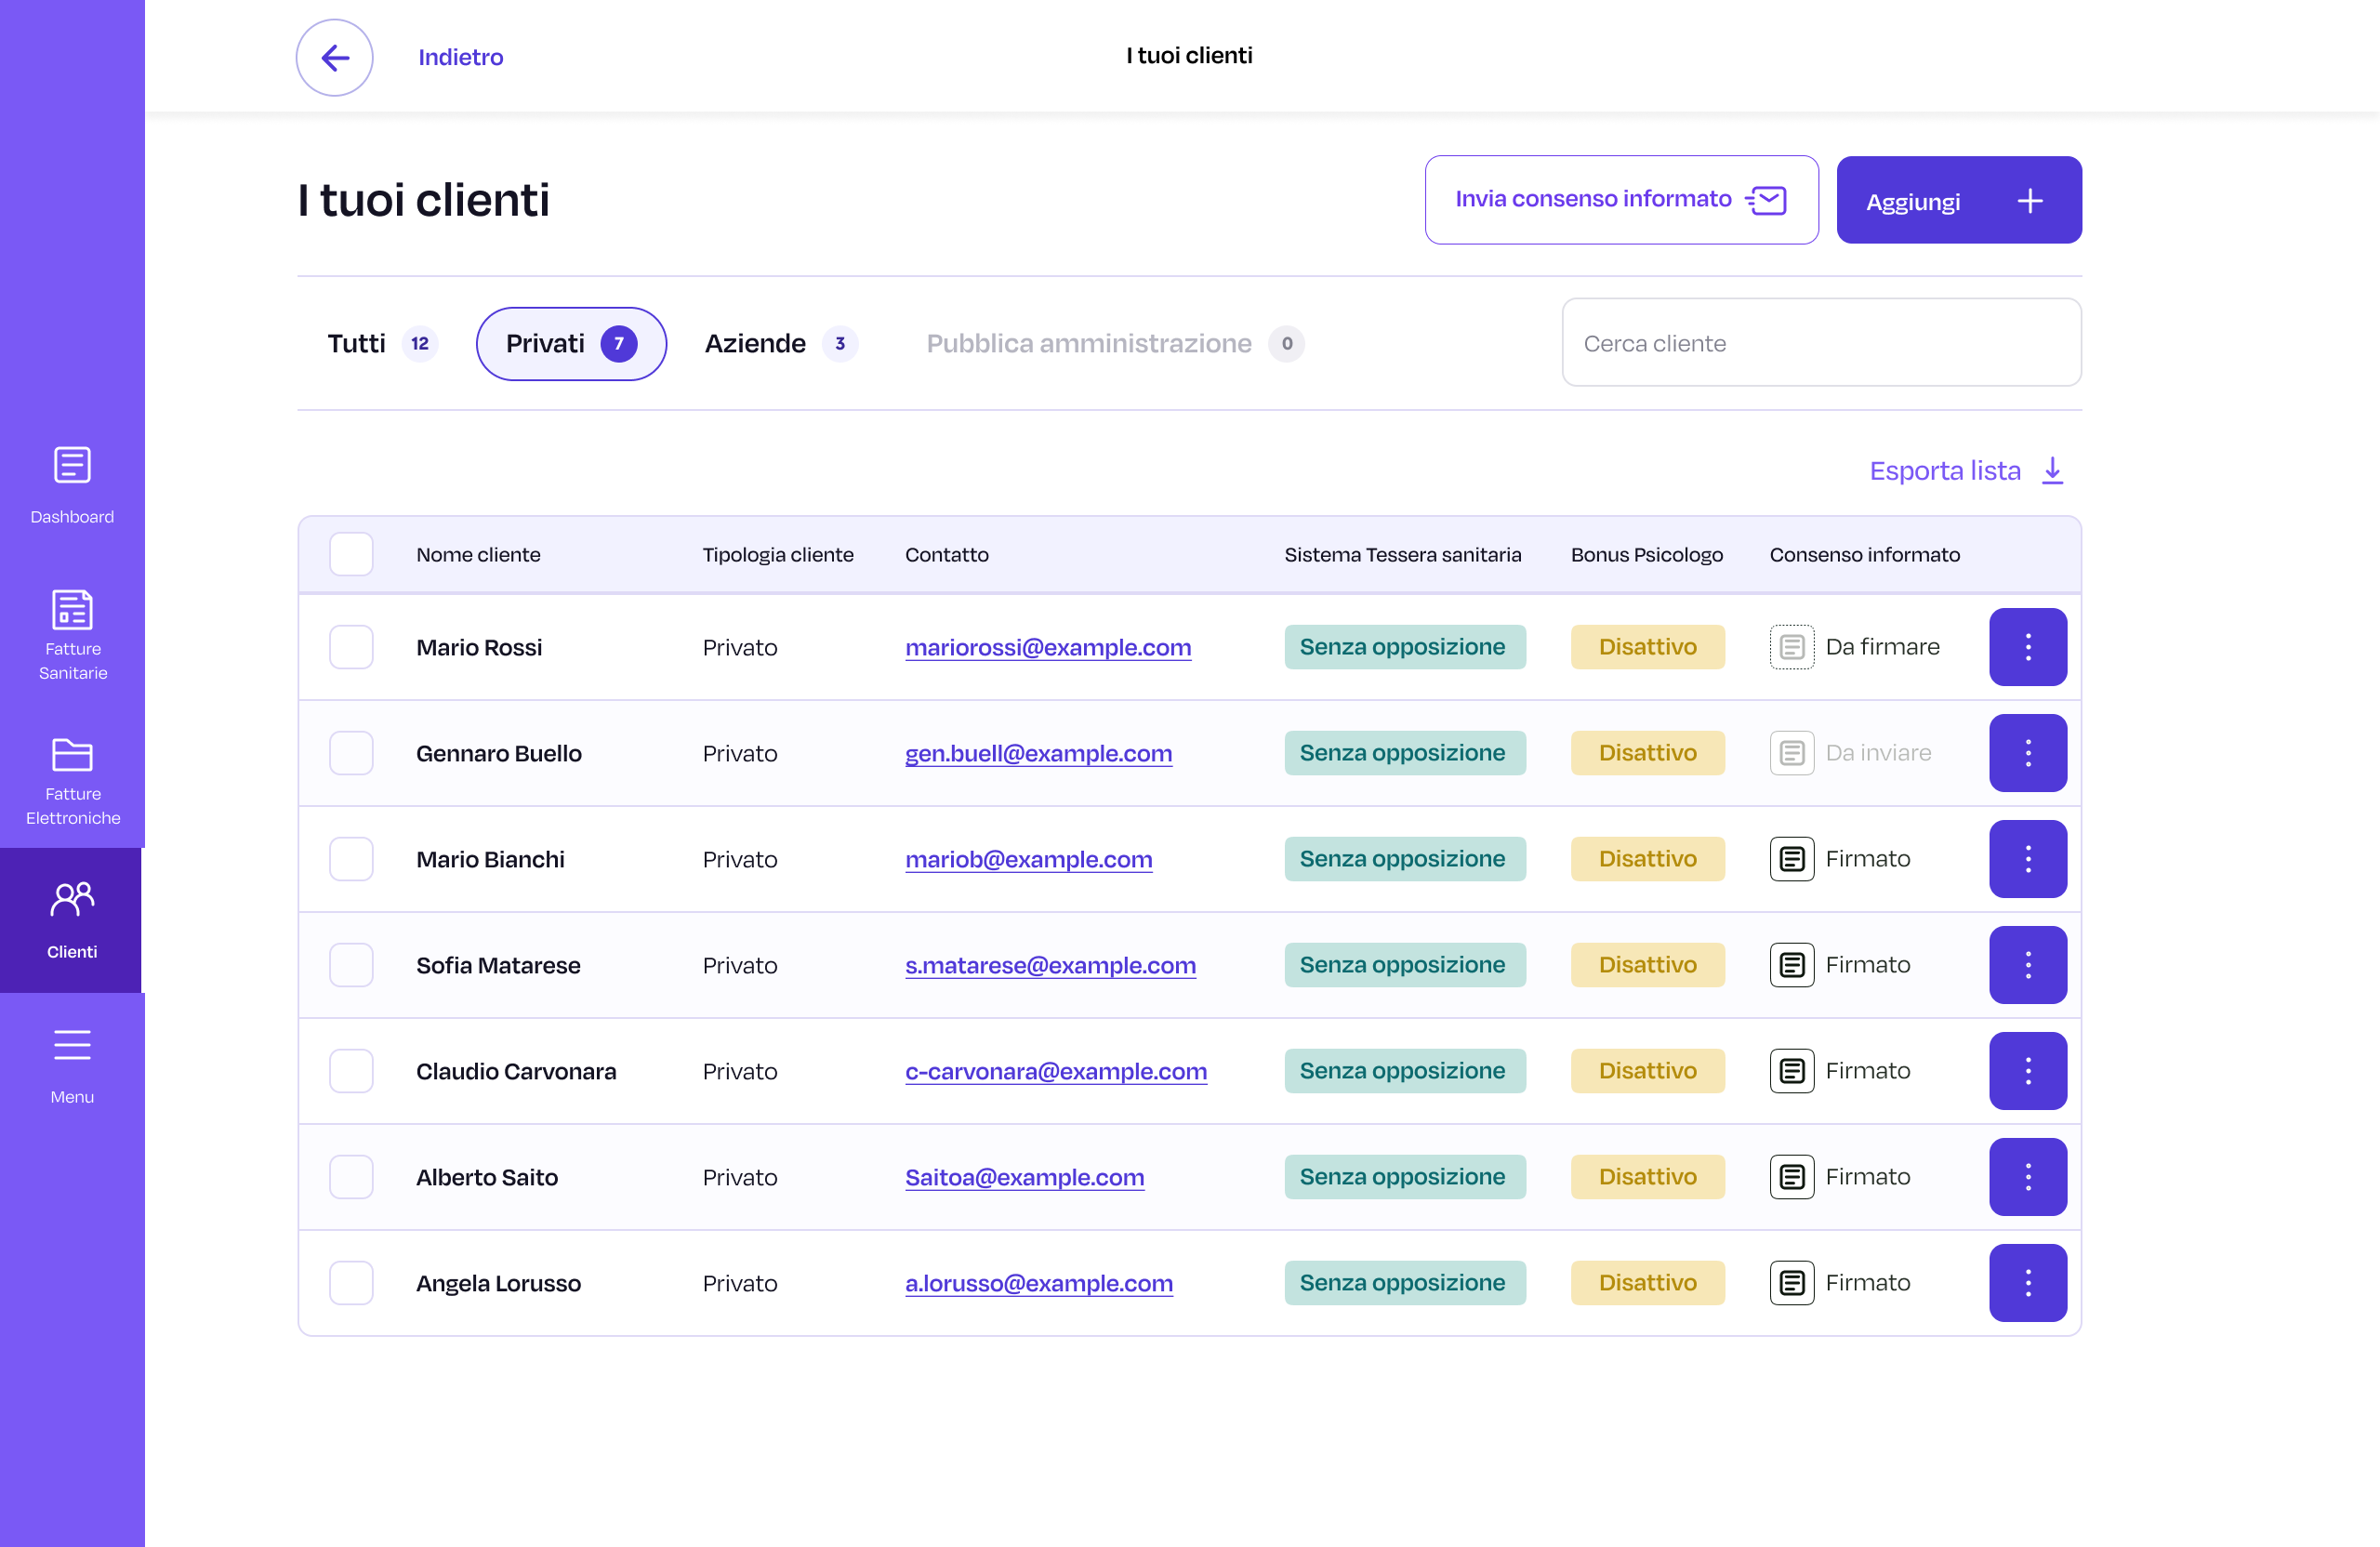This screenshot has width=2380, height=1547.
Task: Open Fatture Sanitarie in sidebar
Action: click(x=72, y=610)
